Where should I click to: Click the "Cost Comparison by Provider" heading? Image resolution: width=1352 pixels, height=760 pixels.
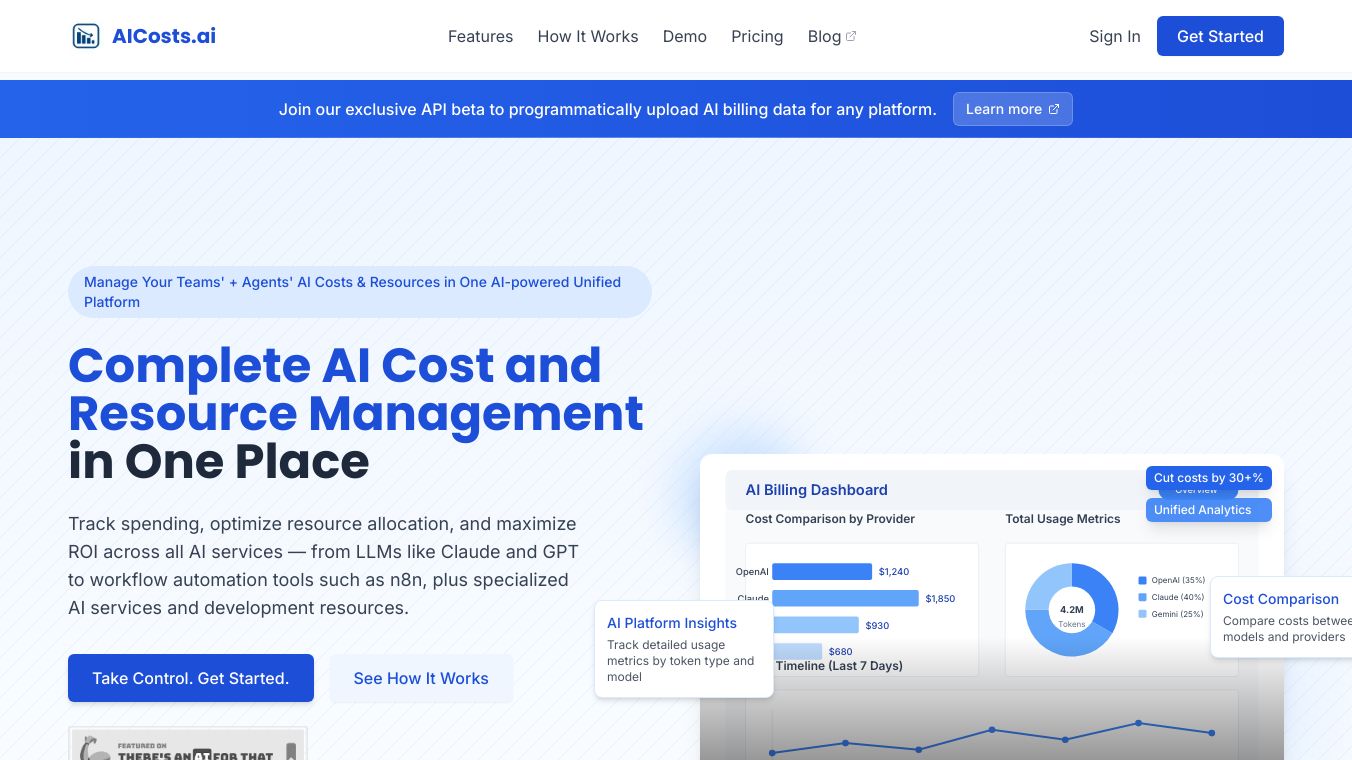point(830,519)
